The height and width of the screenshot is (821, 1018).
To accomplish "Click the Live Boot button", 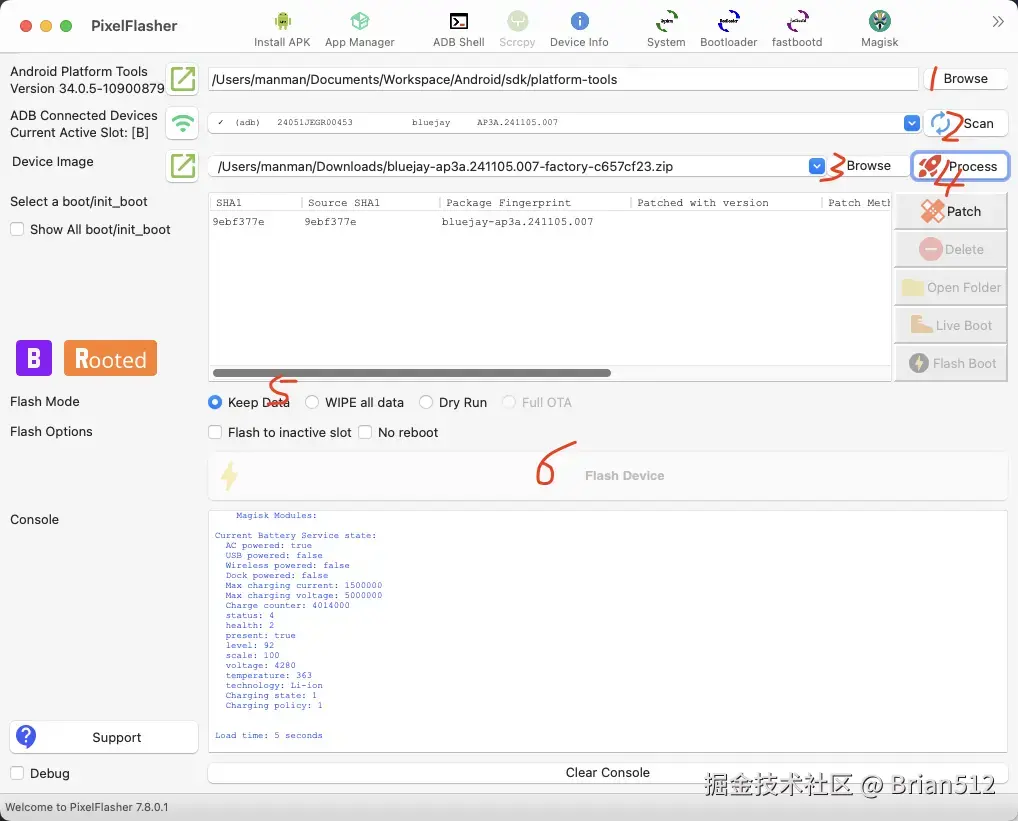I will pyautogui.click(x=950, y=325).
